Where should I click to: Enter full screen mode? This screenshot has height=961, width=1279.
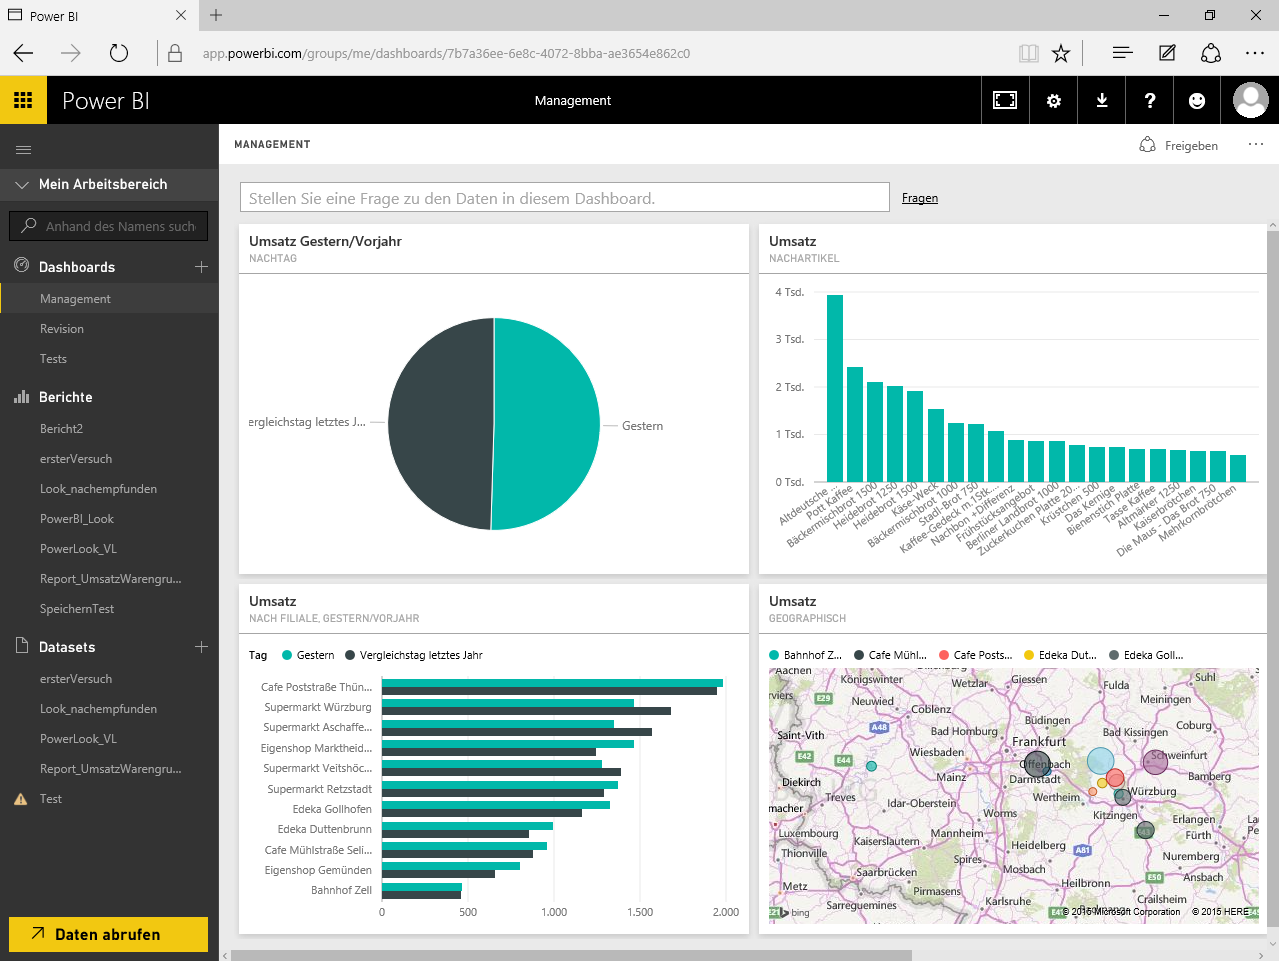1004,100
